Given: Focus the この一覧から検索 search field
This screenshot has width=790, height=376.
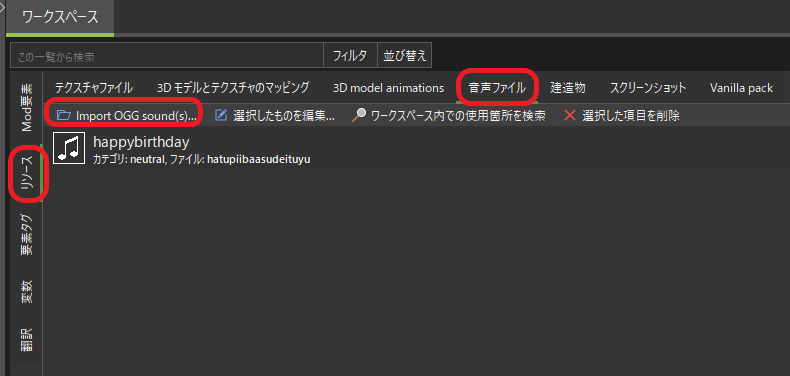Looking at the screenshot, I should [x=167, y=55].
